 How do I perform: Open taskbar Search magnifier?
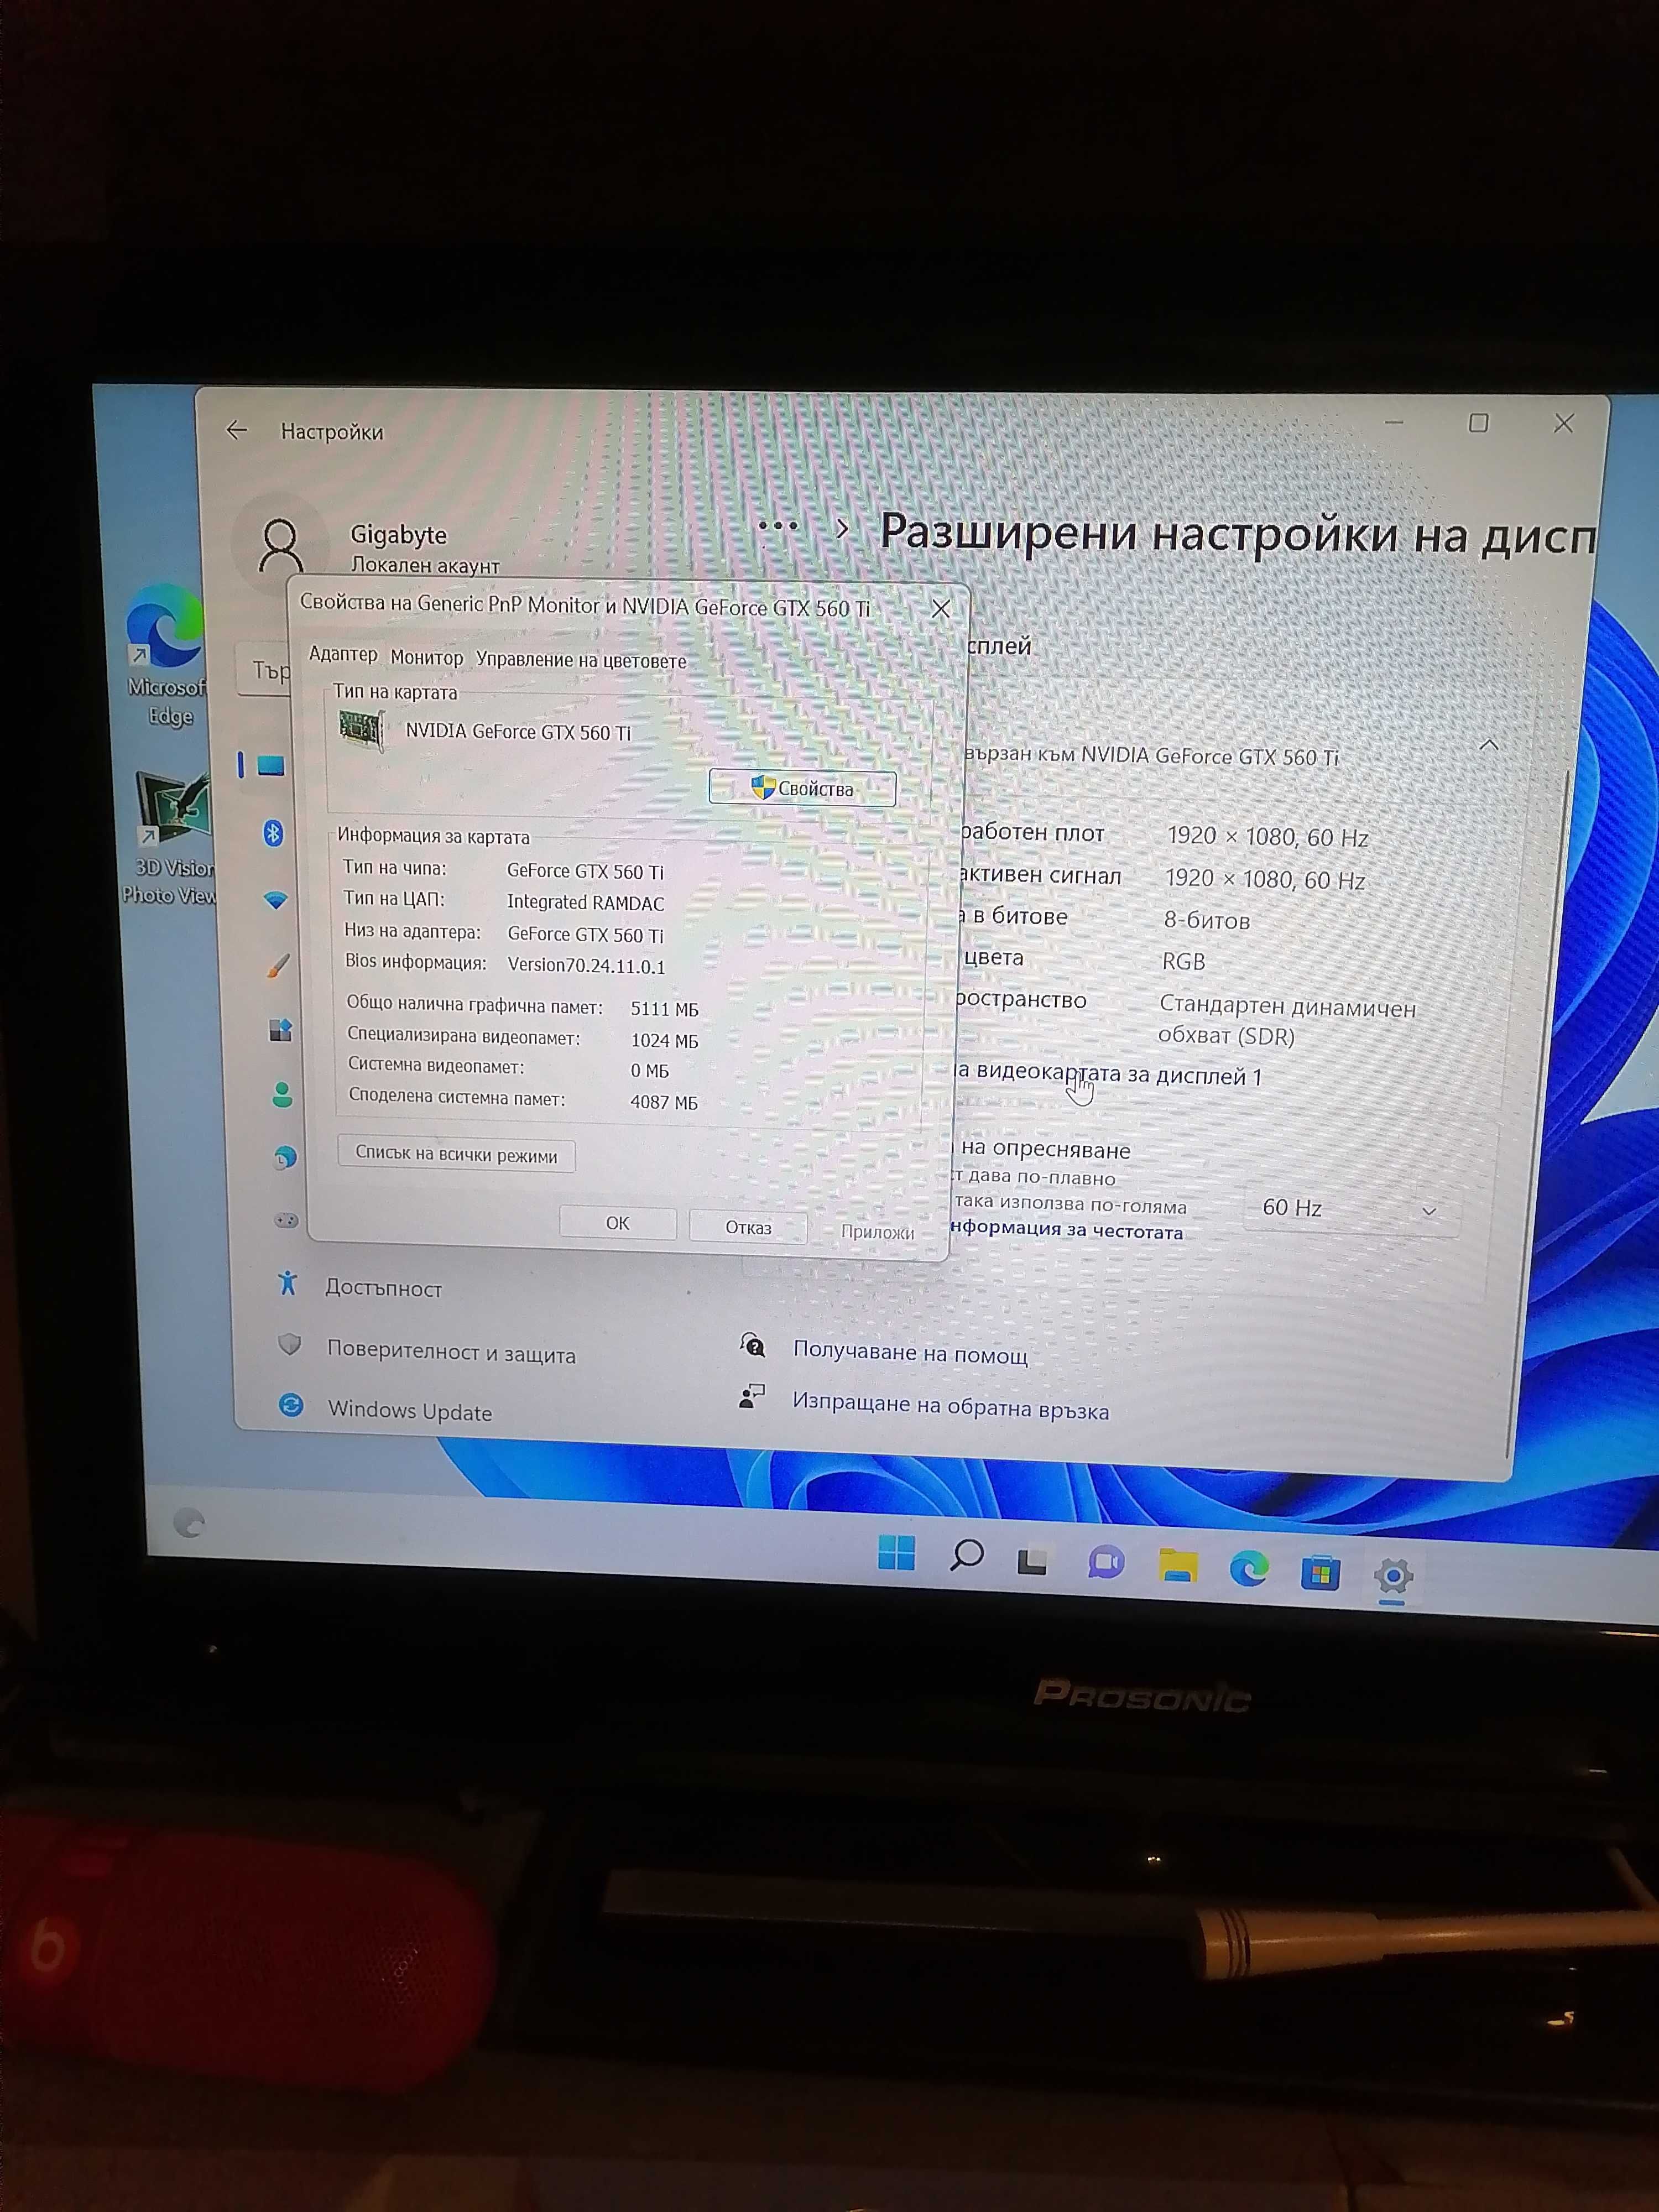[966, 1556]
